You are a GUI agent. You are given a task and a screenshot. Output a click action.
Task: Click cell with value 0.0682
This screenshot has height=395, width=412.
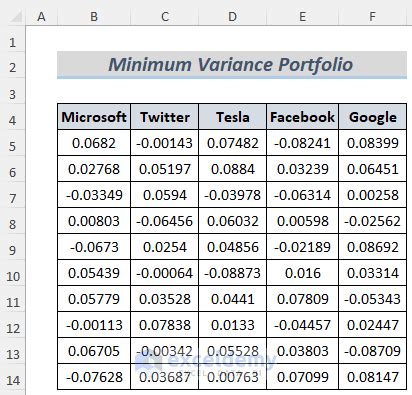pyautogui.click(x=94, y=143)
